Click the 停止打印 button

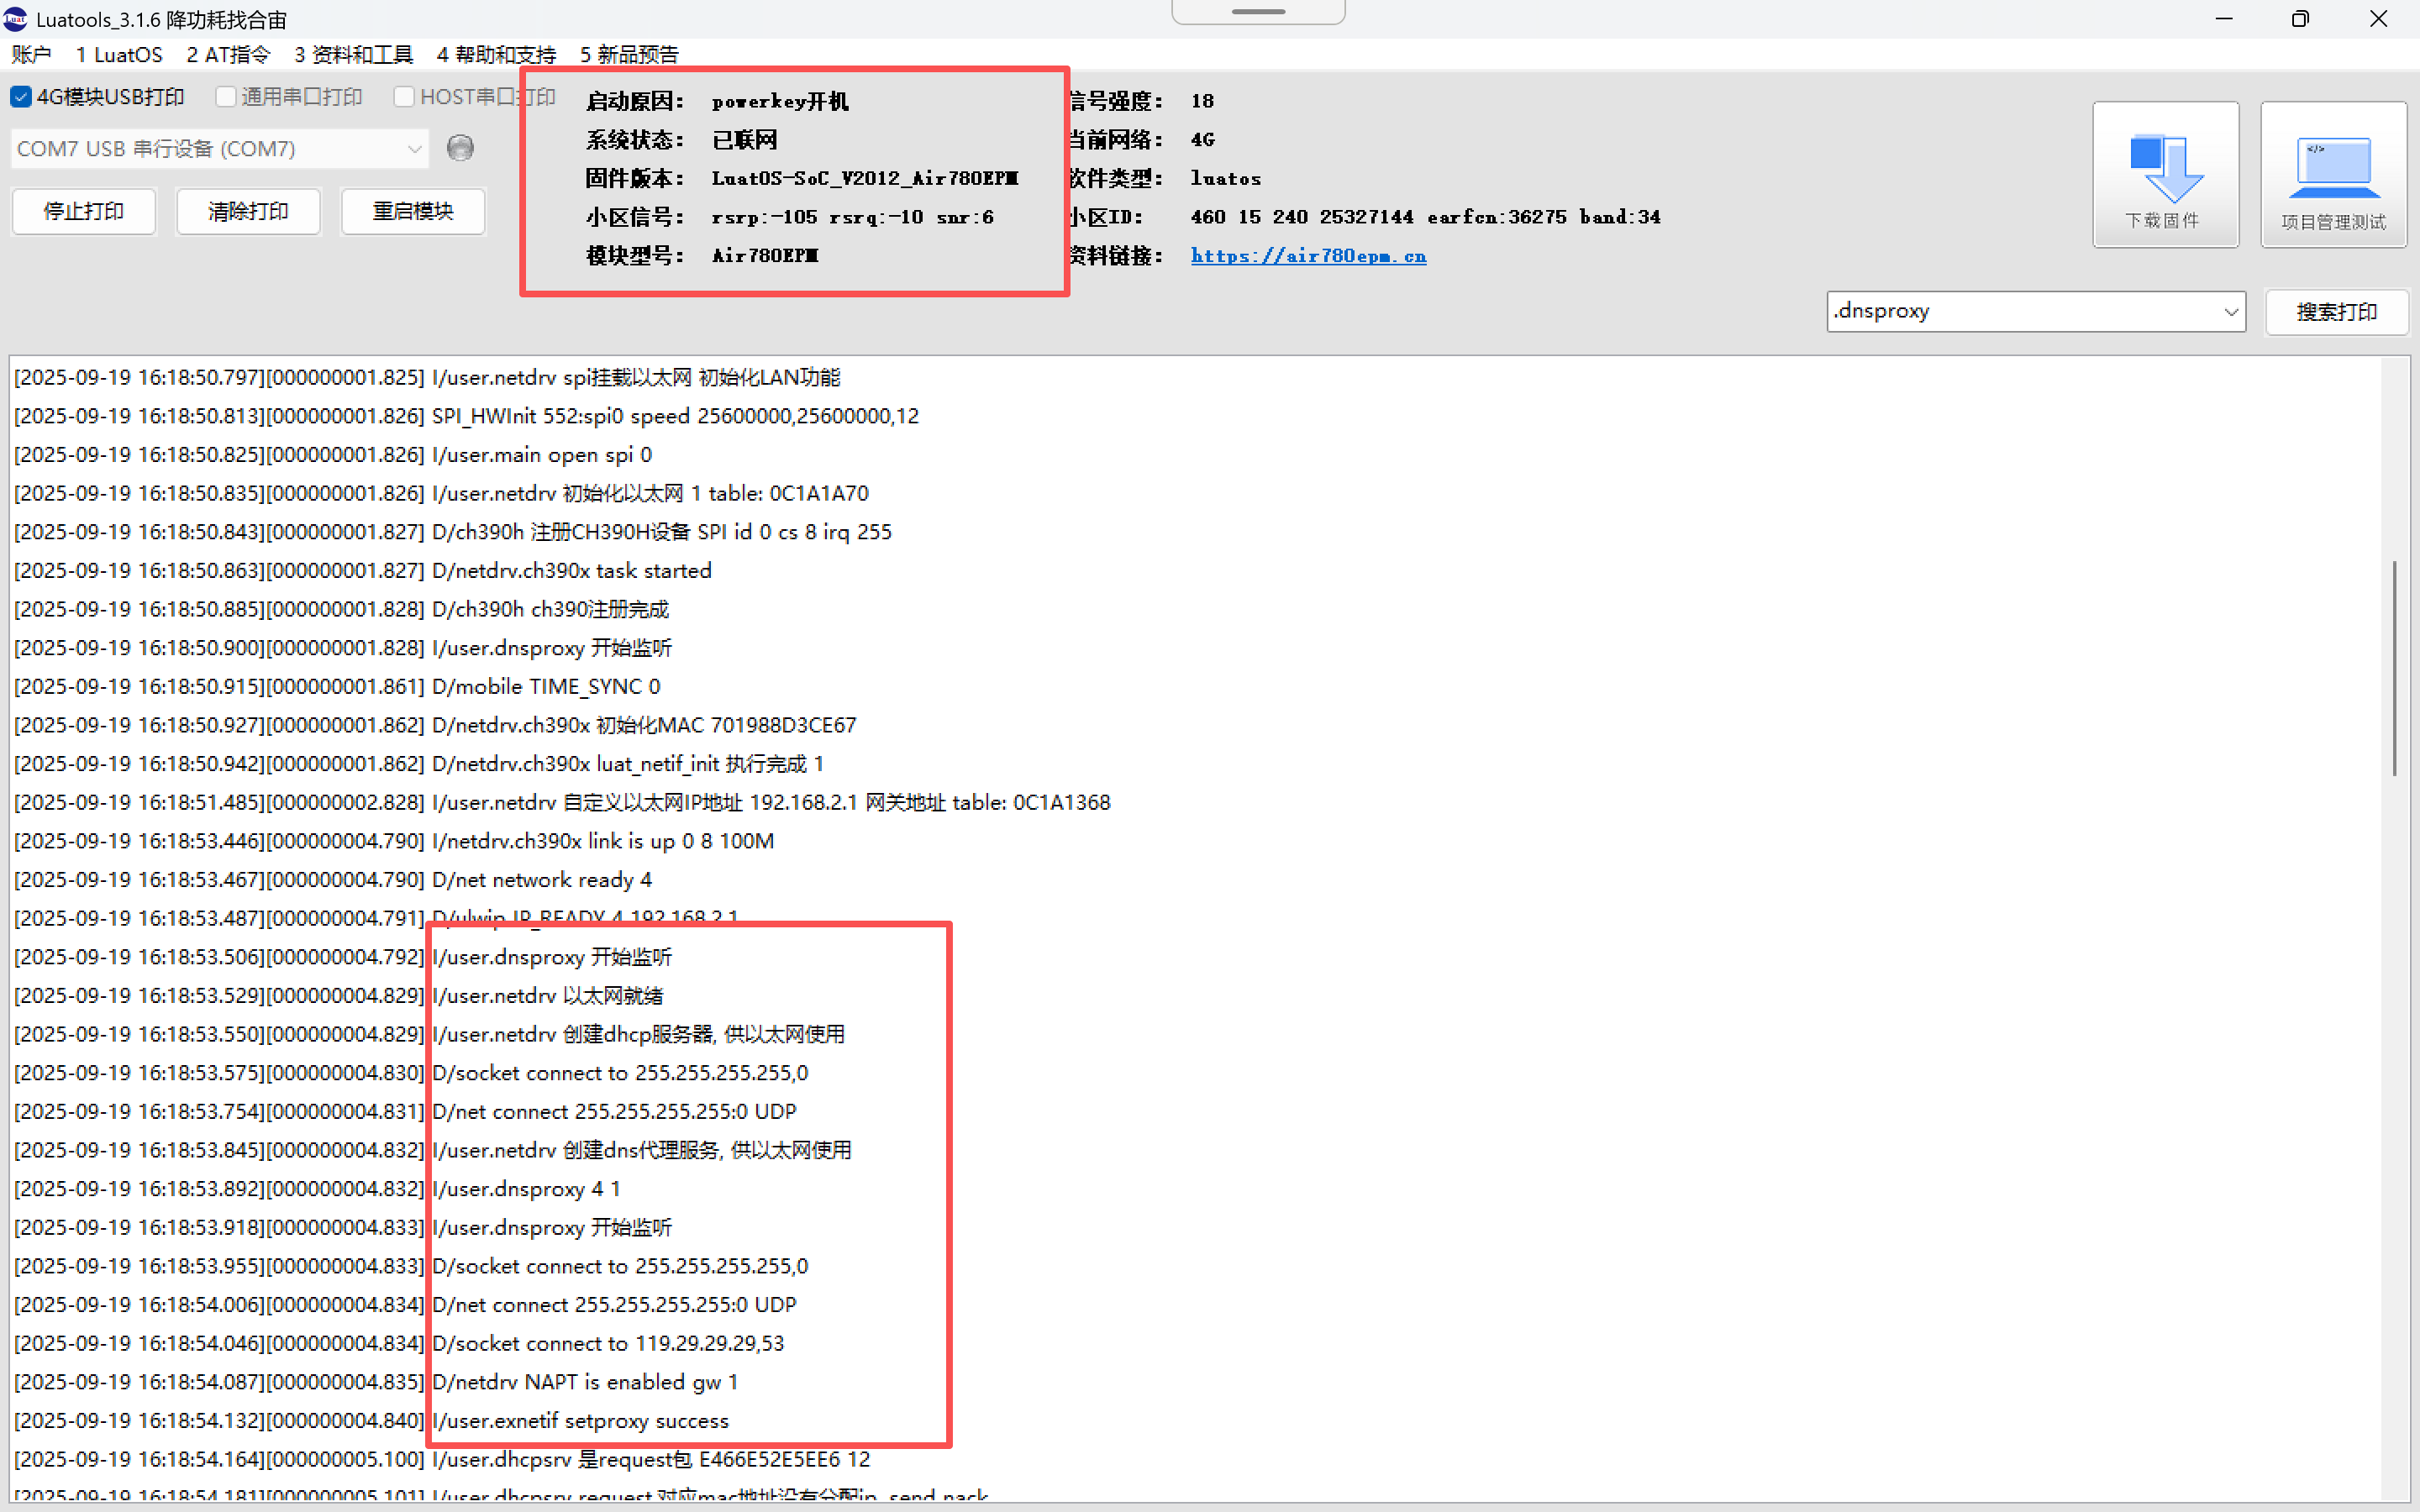click(84, 211)
